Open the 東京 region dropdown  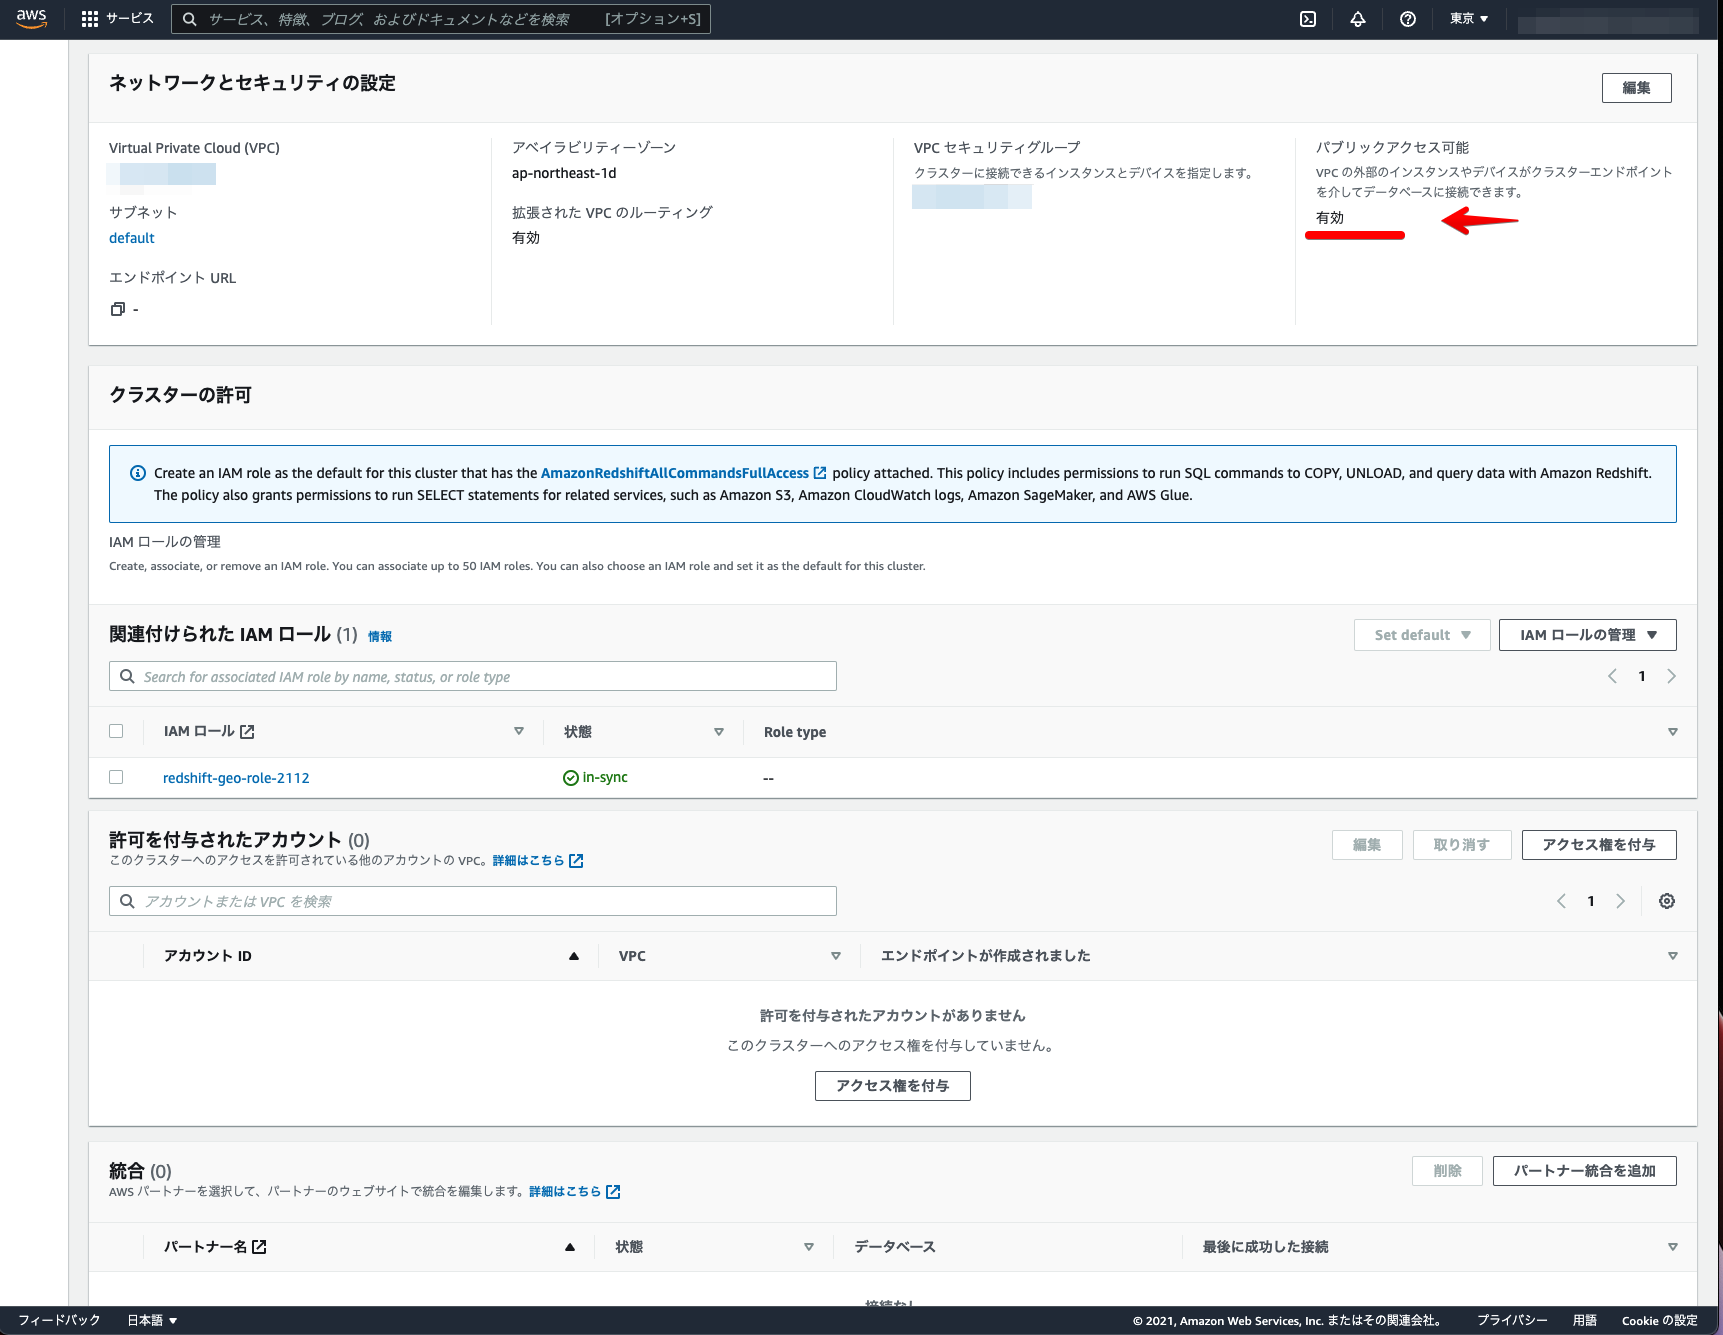coord(1467,18)
